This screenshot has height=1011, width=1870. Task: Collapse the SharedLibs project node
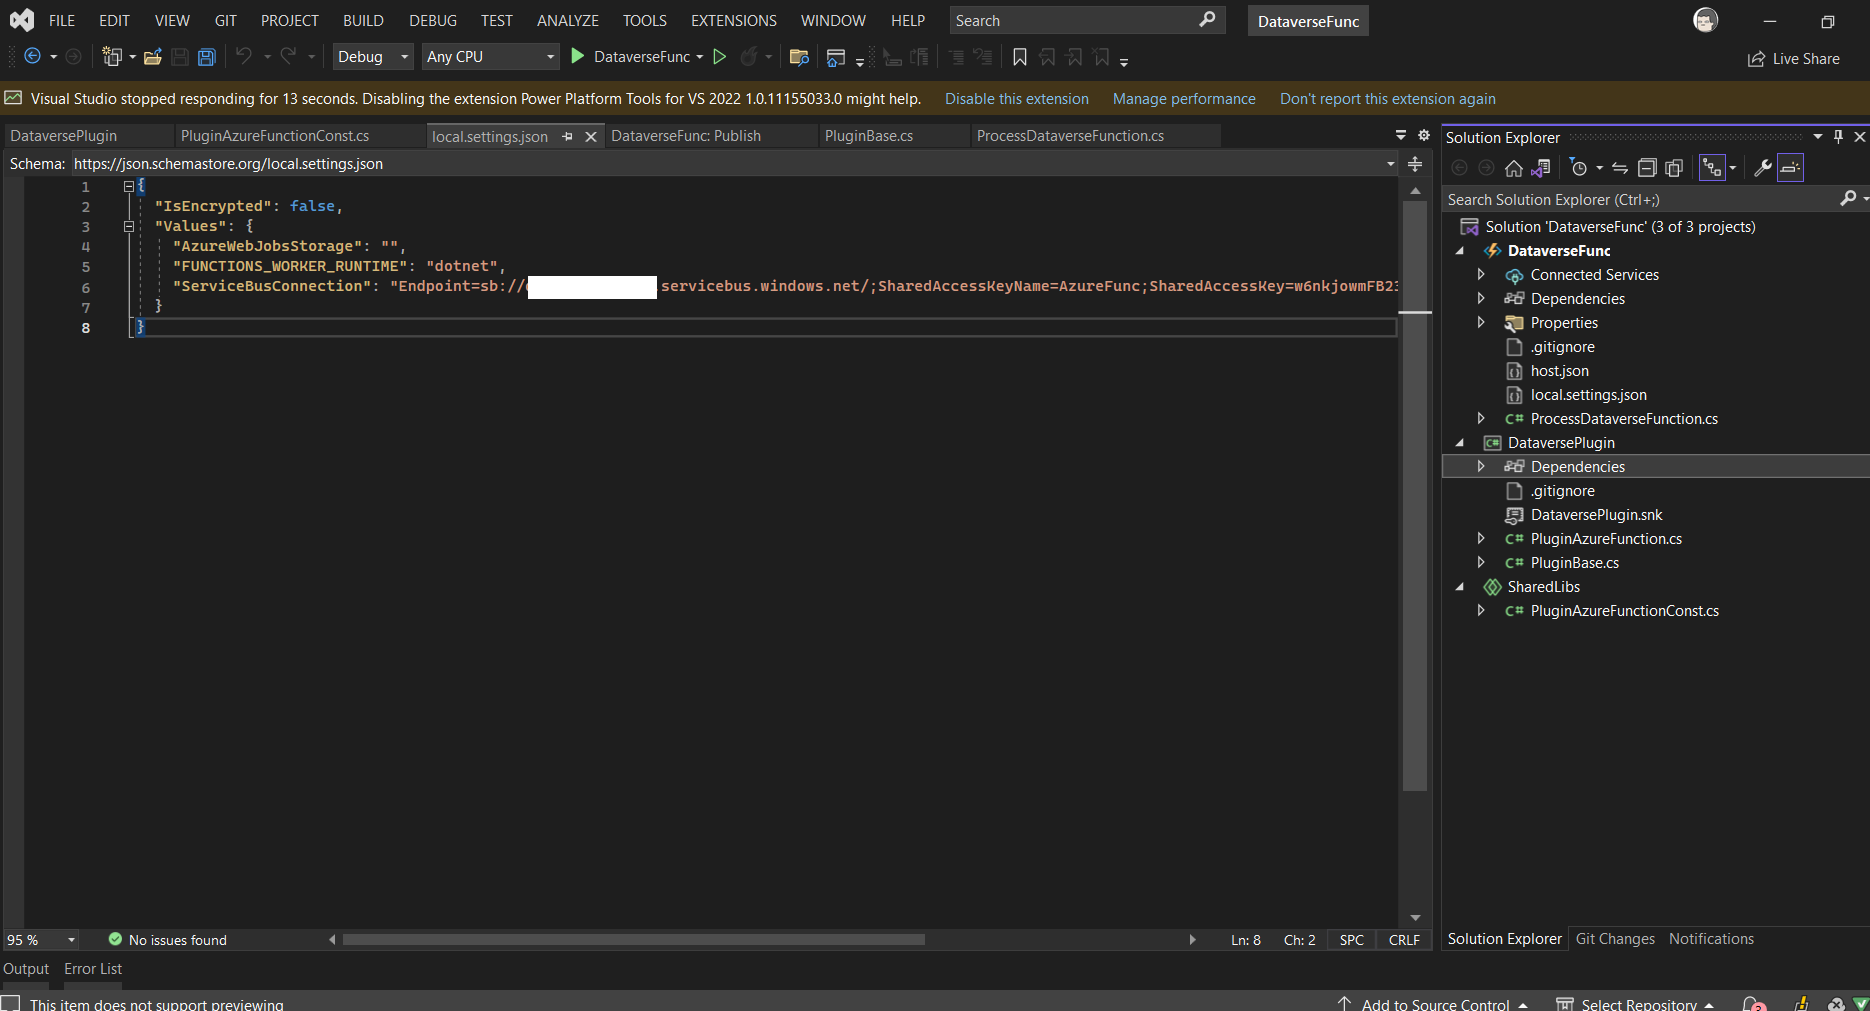click(x=1460, y=587)
